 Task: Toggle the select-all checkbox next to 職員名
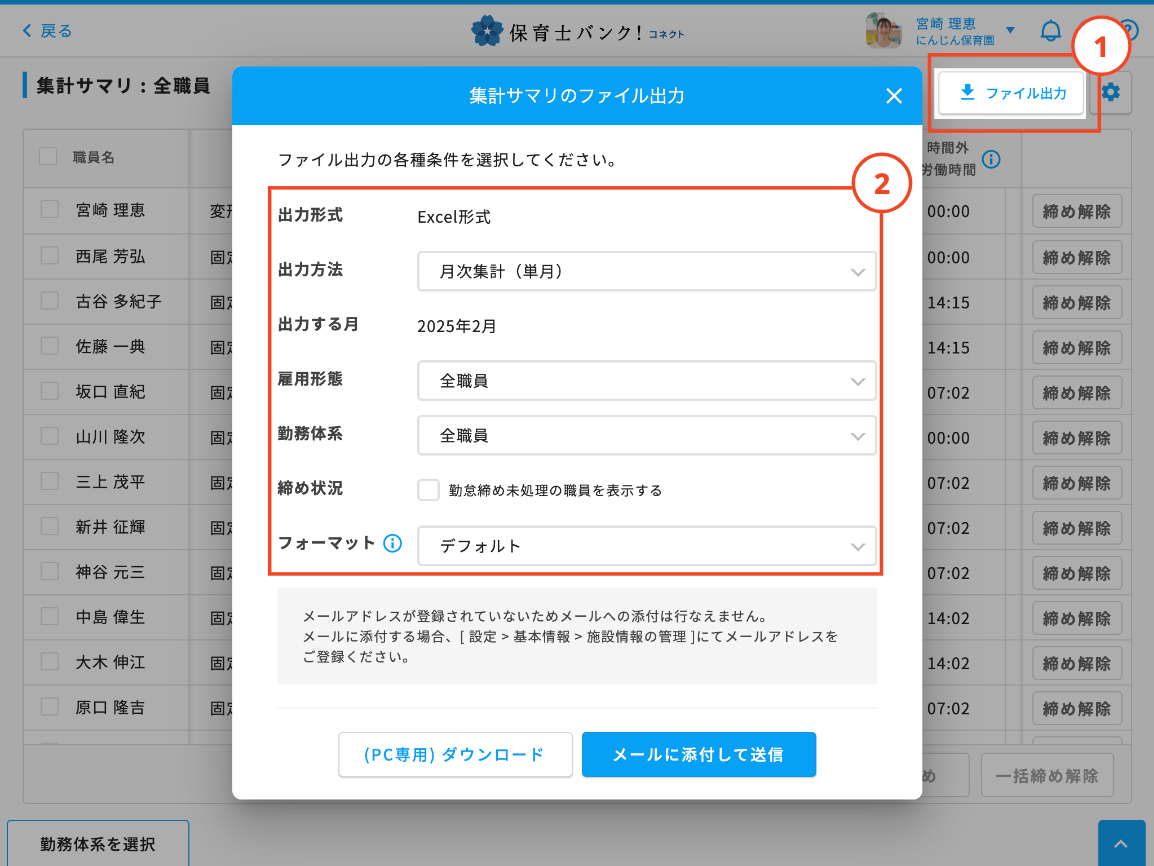click(x=48, y=156)
